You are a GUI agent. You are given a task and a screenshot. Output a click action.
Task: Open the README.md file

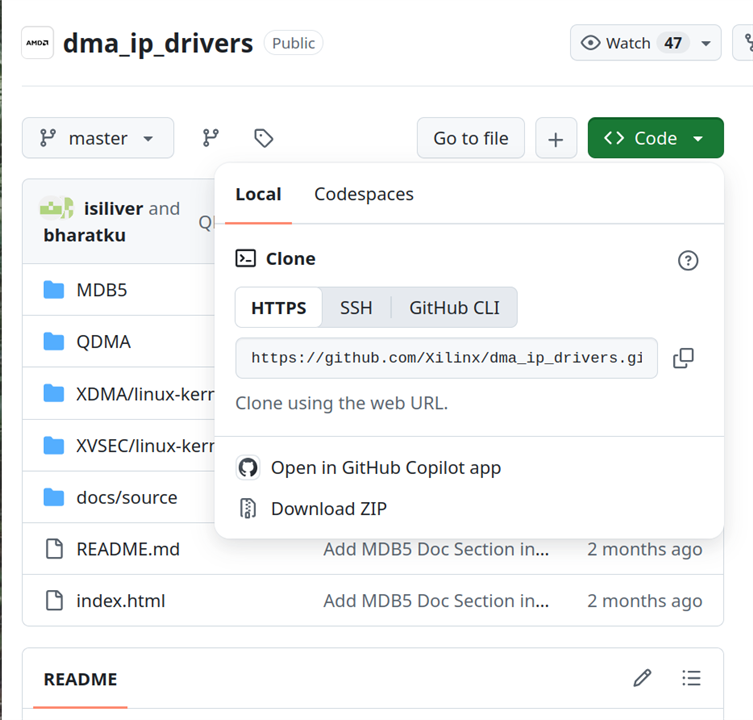128,549
